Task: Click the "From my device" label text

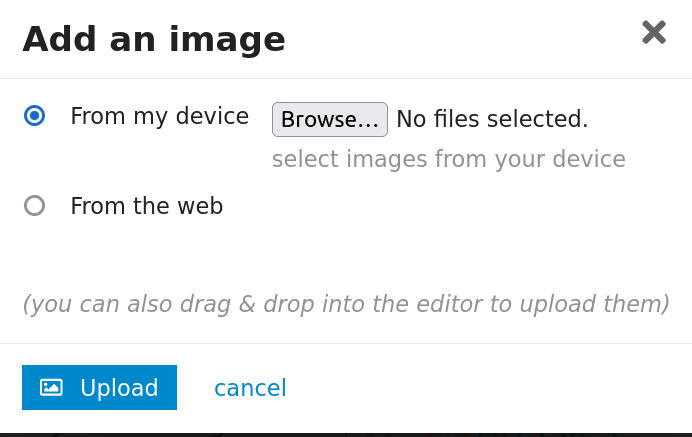Action: click(x=159, y=116)
